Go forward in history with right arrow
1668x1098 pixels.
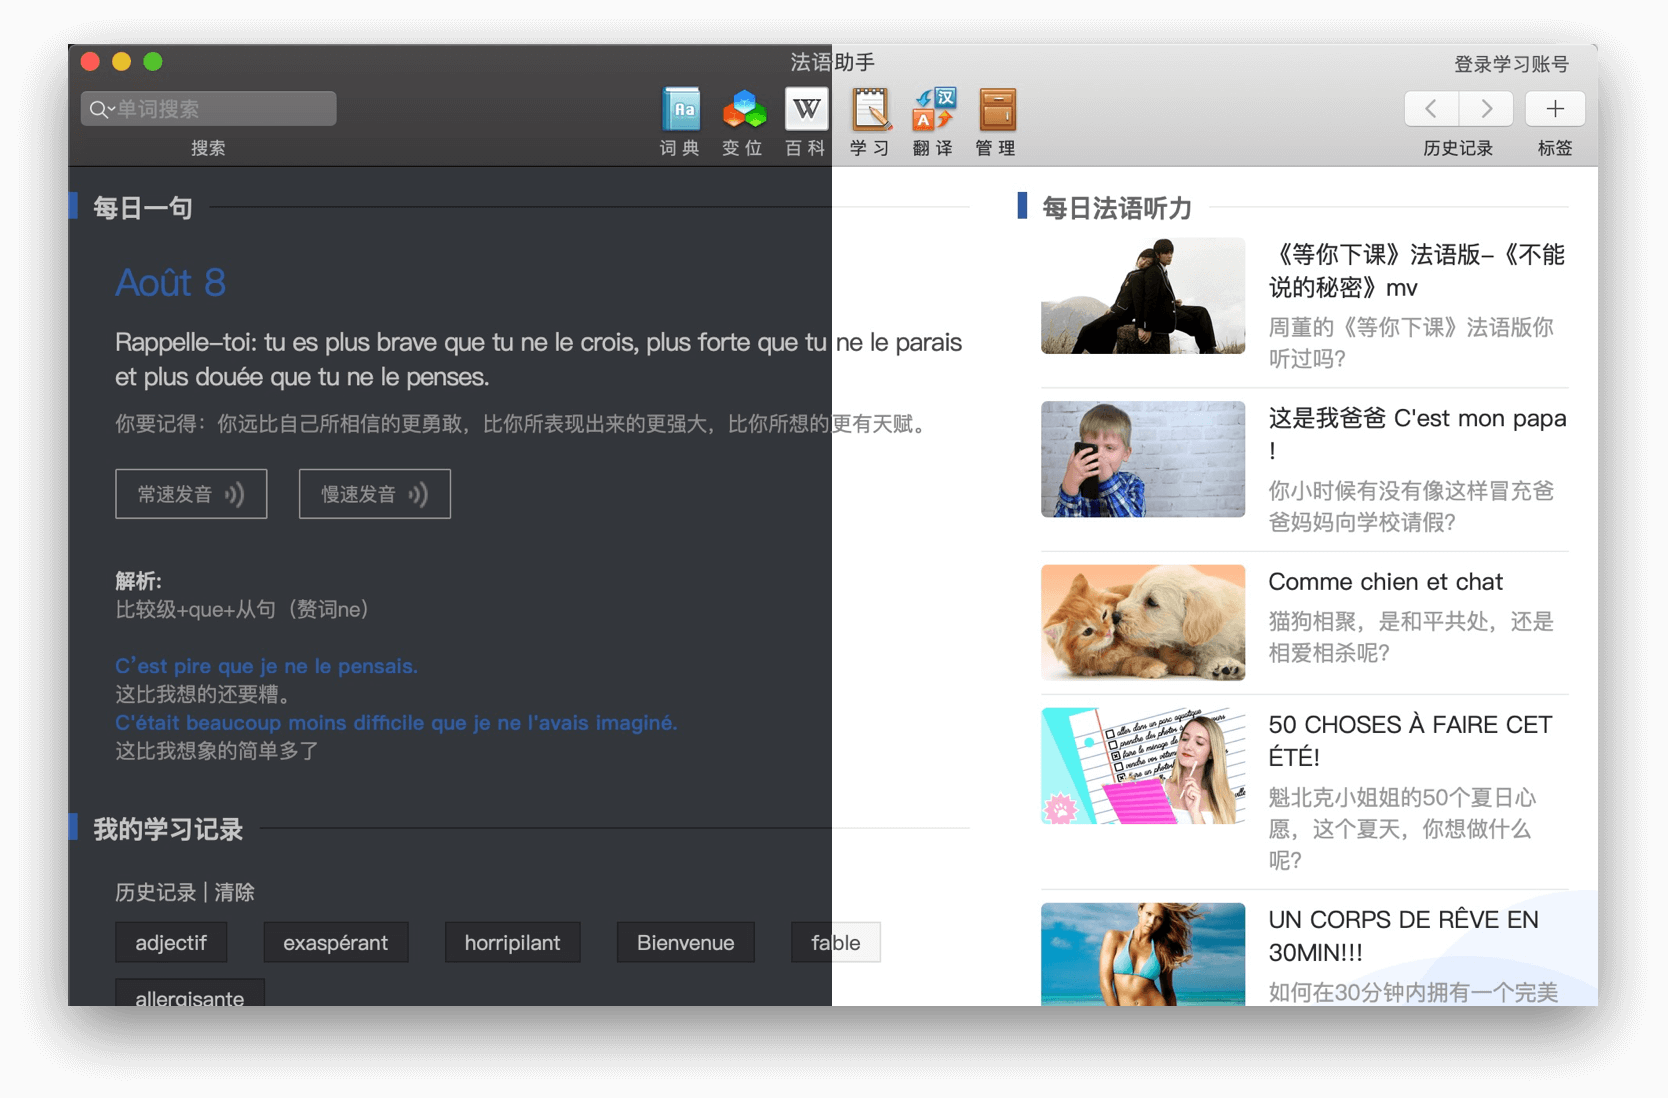(1486, 109)
